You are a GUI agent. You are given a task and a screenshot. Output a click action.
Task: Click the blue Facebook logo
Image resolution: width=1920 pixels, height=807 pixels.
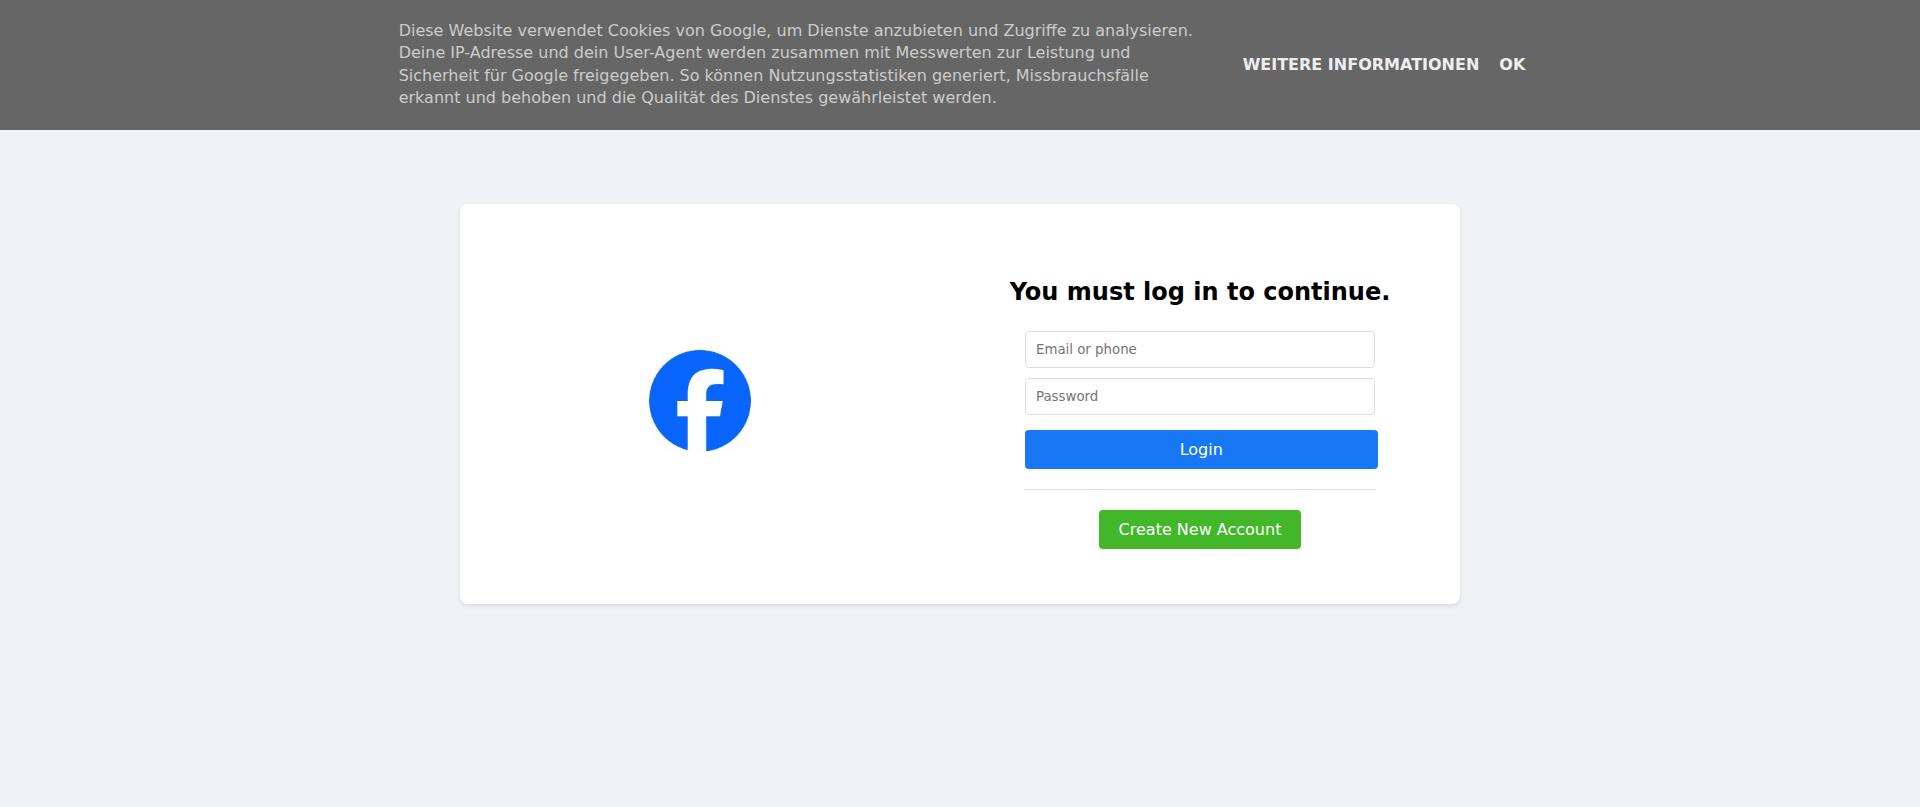[700, 401]
